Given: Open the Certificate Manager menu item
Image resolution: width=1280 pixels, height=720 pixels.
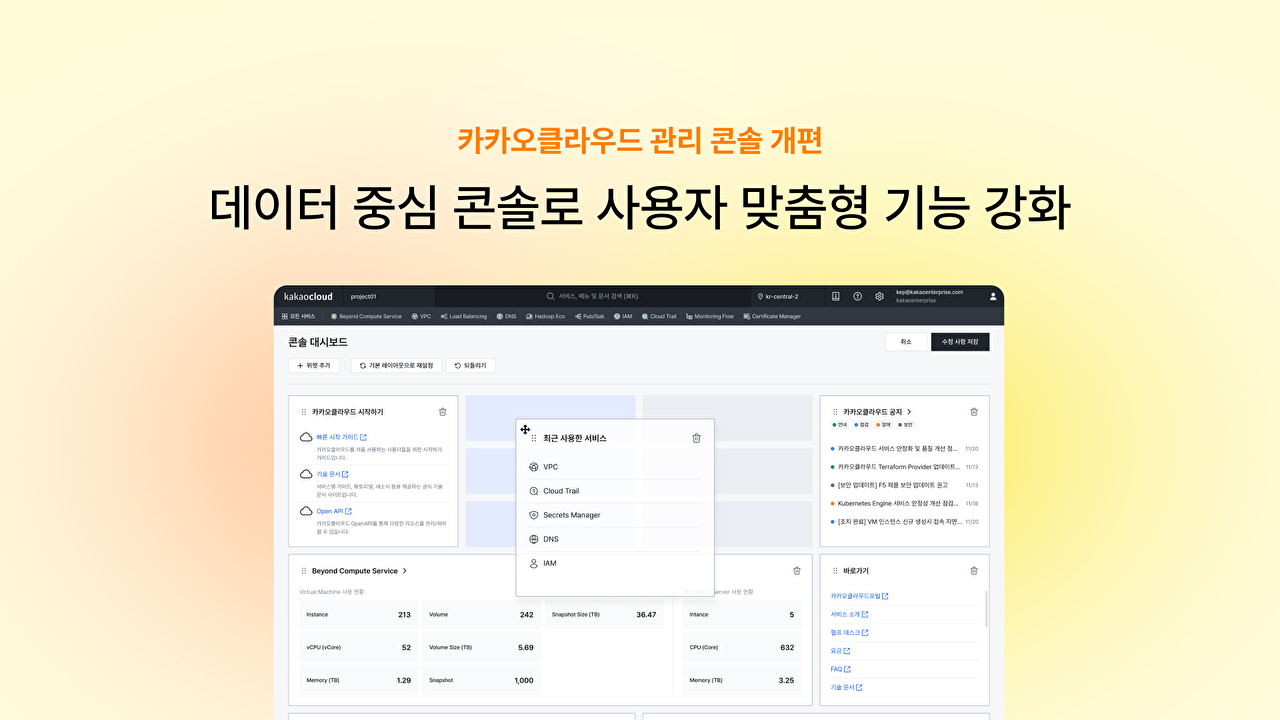Looking at the screenshot, I should click(x=772, y=315).
